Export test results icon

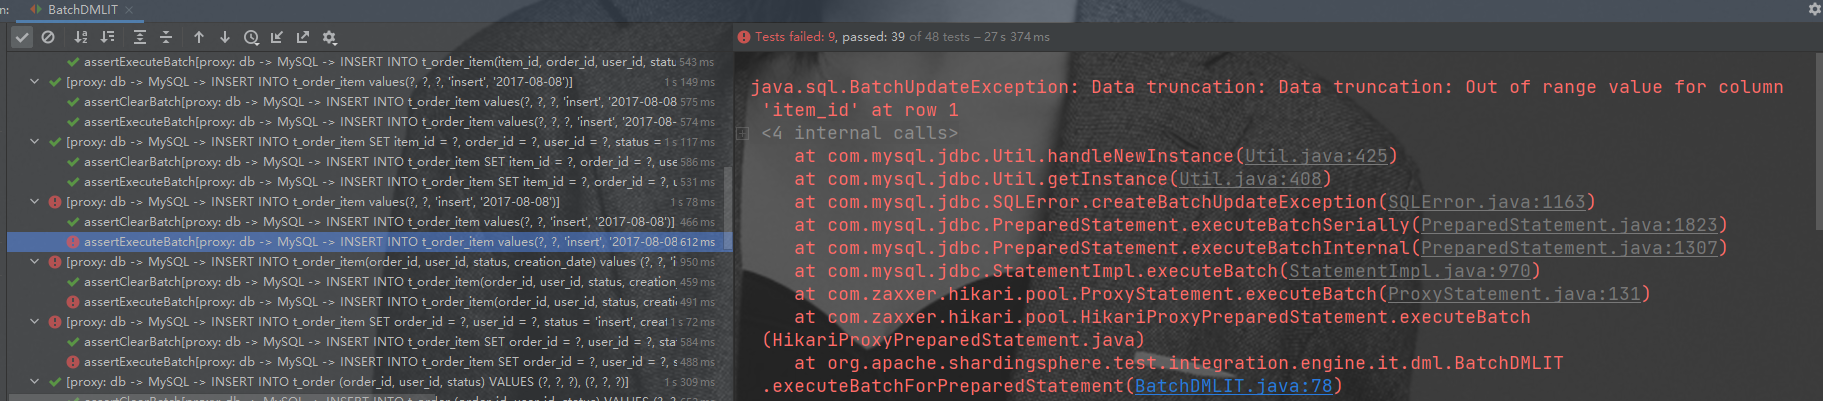[x=303, y=37]
